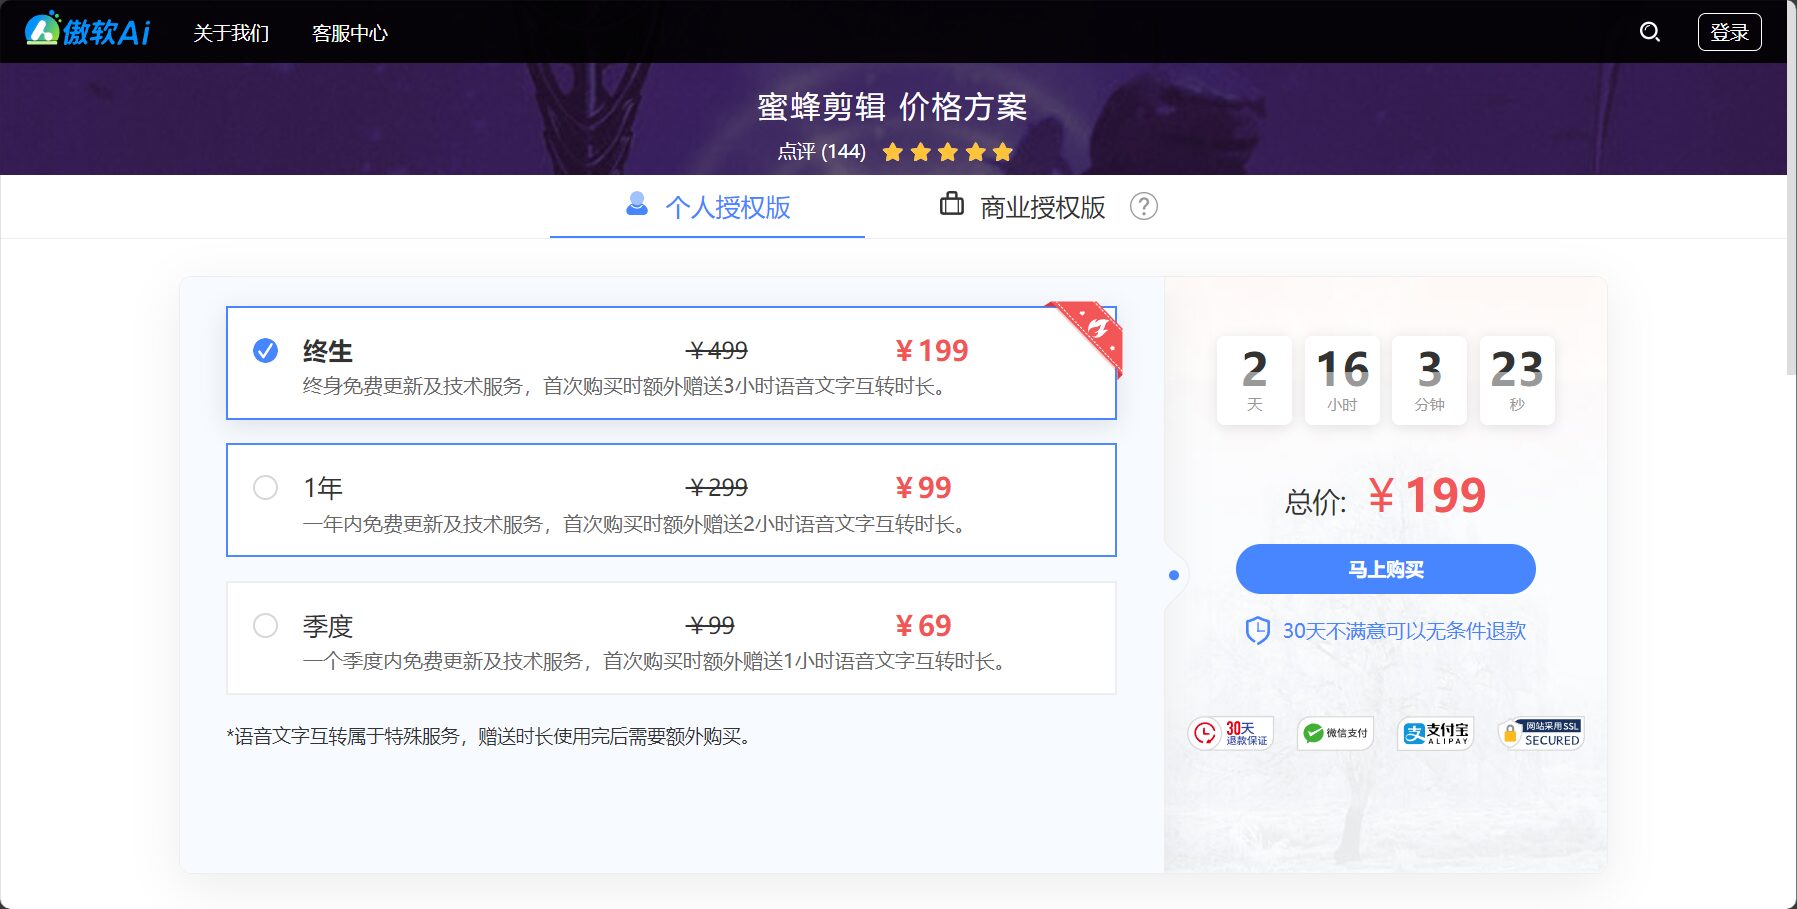The height and width of the screenshot is (909, 1797).
Task: Click the person icon on 个人授权版 tab
Action: coord(636,204)
